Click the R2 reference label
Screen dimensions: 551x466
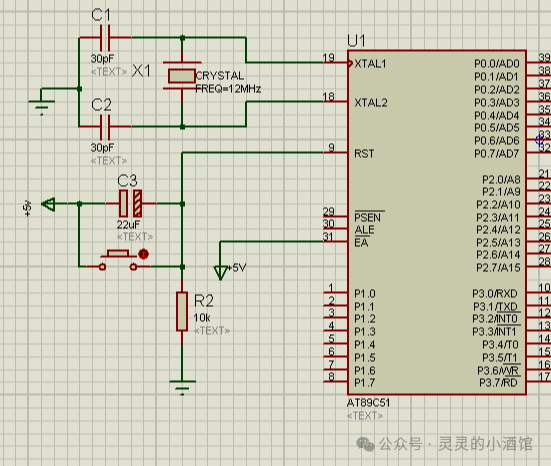[x=204, y=301]
